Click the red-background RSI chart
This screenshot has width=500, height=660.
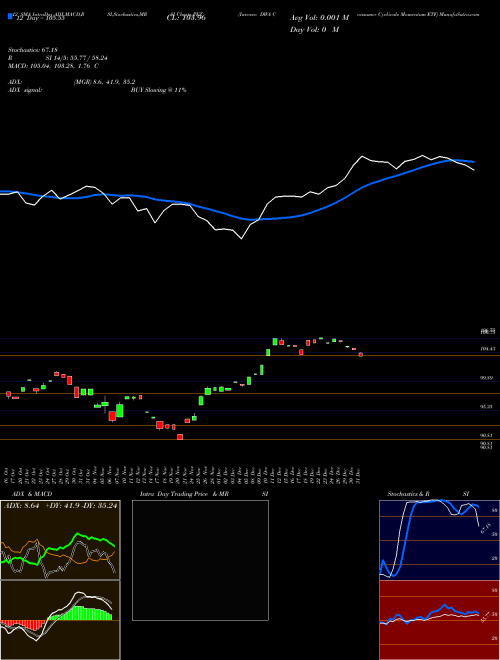pos(439,620)
